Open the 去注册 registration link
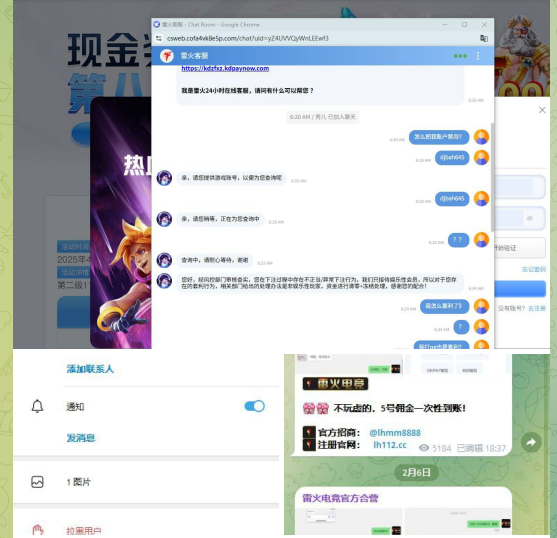This screenshot has height=538, width=557. [537, 308]
